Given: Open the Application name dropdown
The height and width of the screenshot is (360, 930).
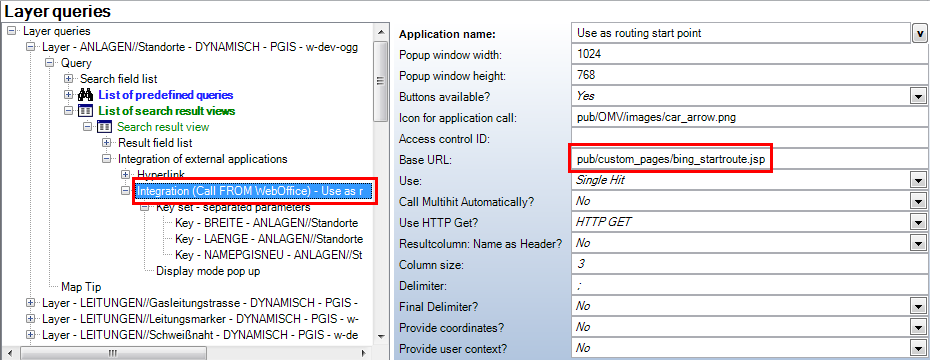Looking at the screenshot, I should point(919,34).
